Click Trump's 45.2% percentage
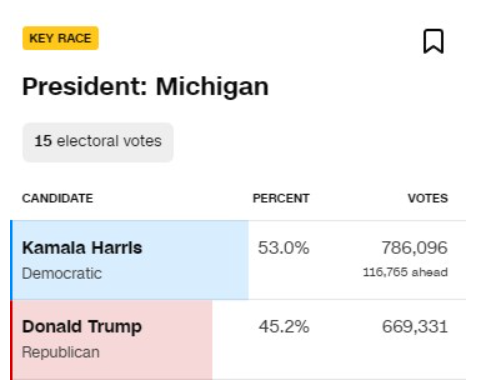The height and width of the screenshot is (389, 479). pyautogui.click(x=284, y=327)
